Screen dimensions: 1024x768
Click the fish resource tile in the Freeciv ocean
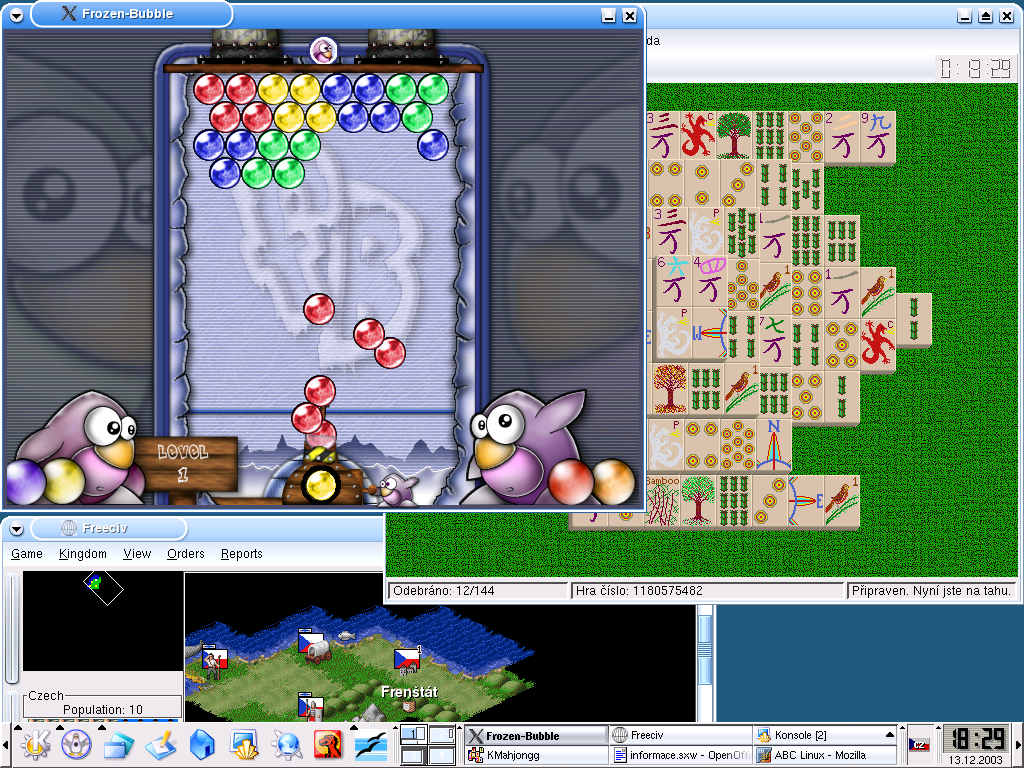point(345,635)
